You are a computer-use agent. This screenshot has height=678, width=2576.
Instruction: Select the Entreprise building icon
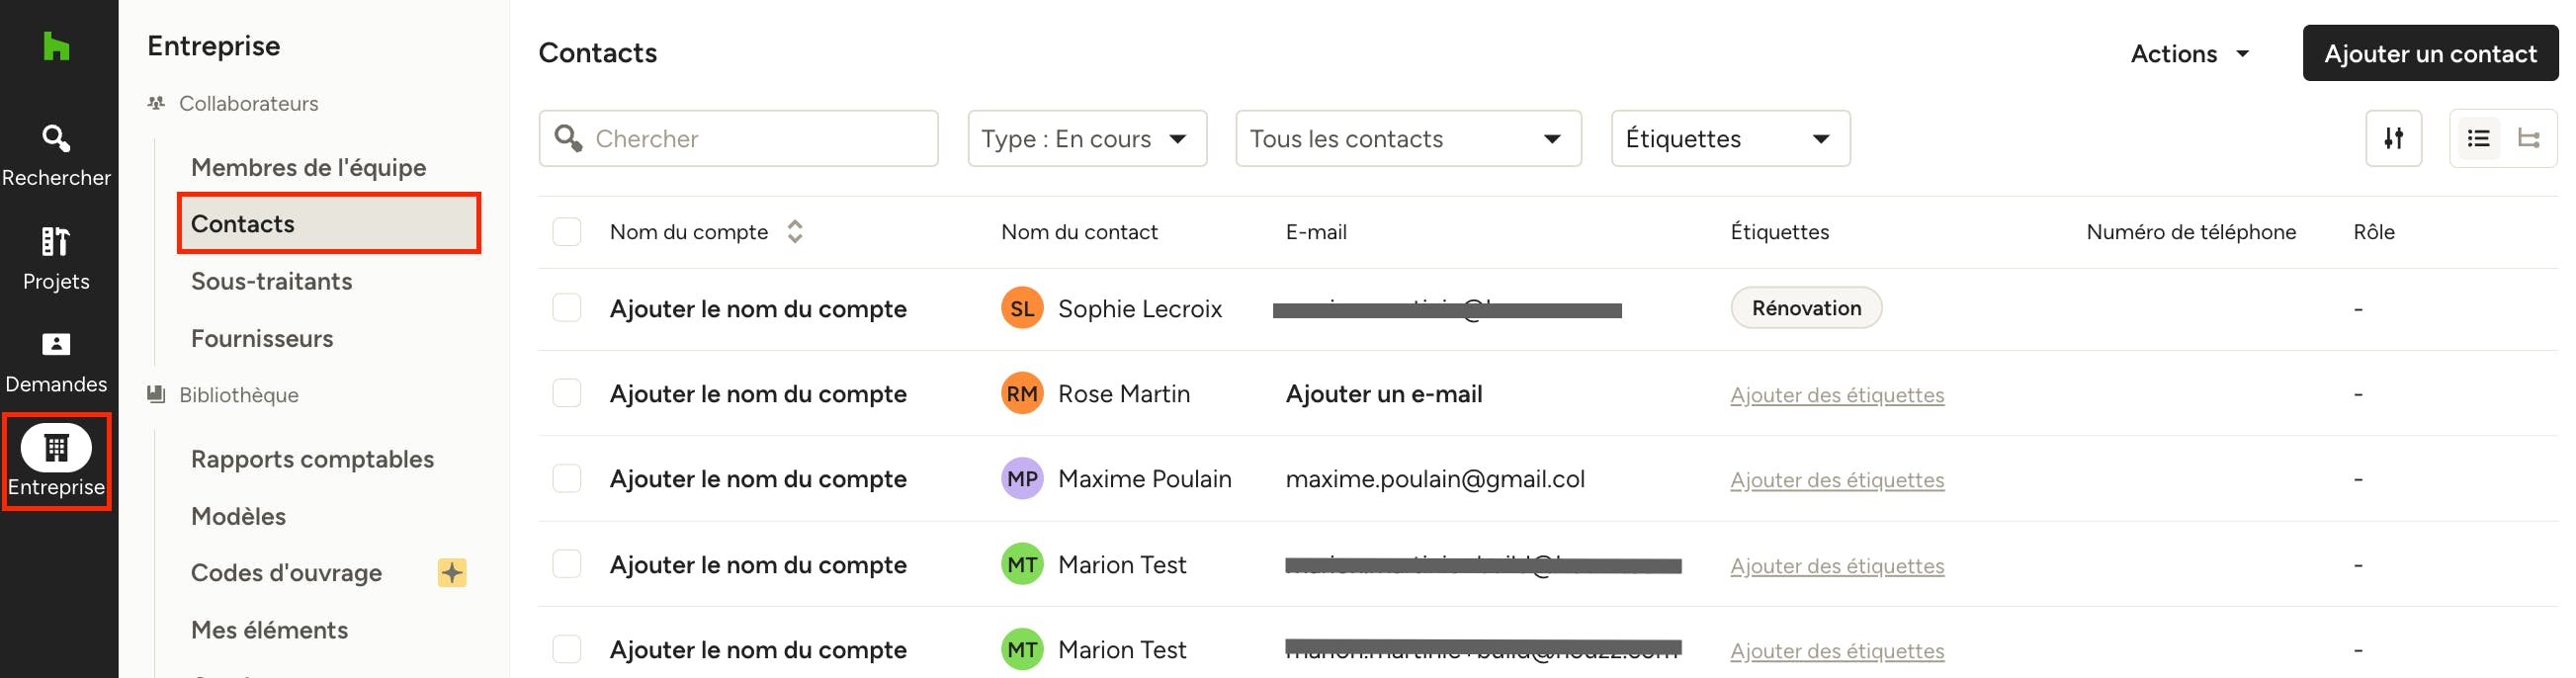click(x=56, y=447)
